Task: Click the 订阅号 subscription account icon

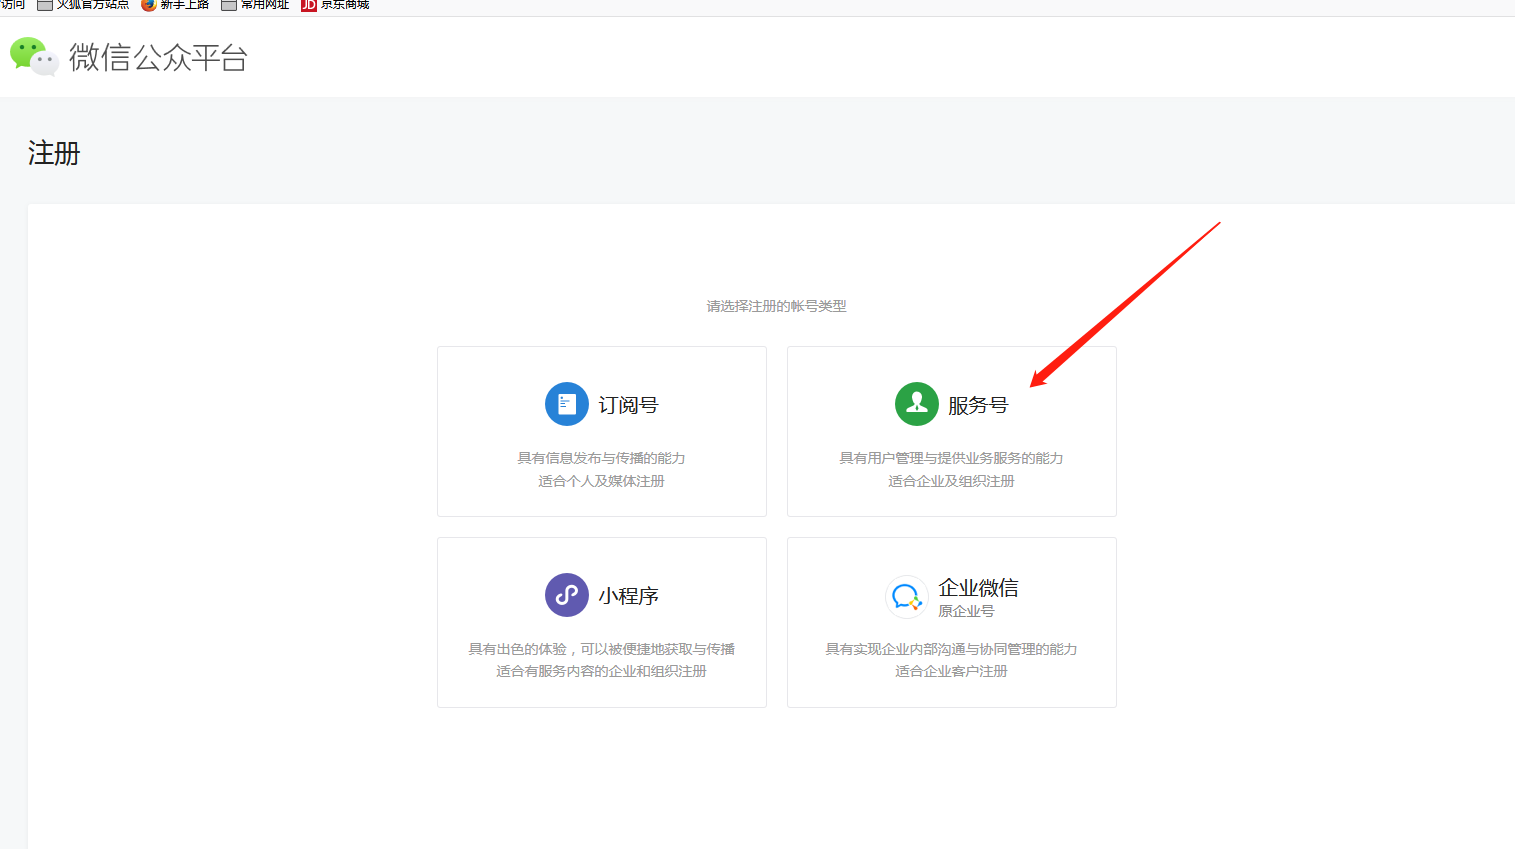Action: pos(566,404)
